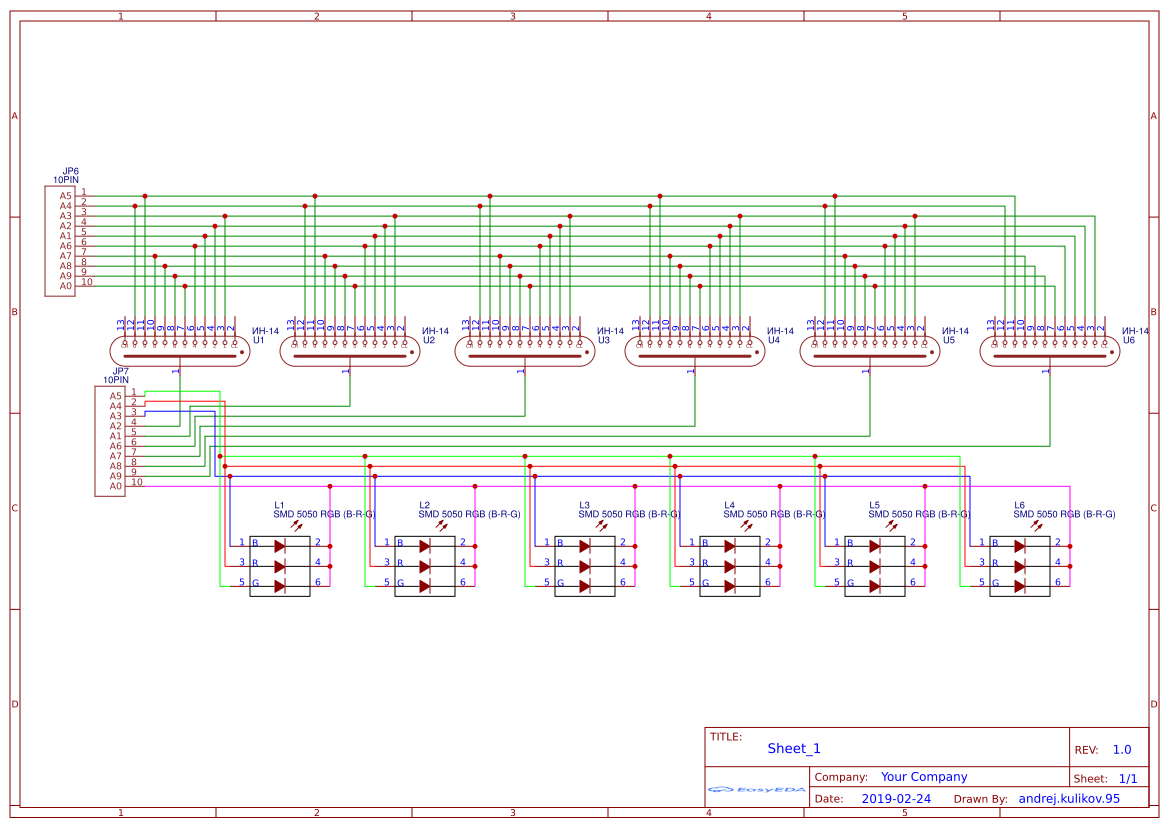Click the EasyEDA logo in title block
Viewport: 1169px width, 828px height.
(757, 789)
